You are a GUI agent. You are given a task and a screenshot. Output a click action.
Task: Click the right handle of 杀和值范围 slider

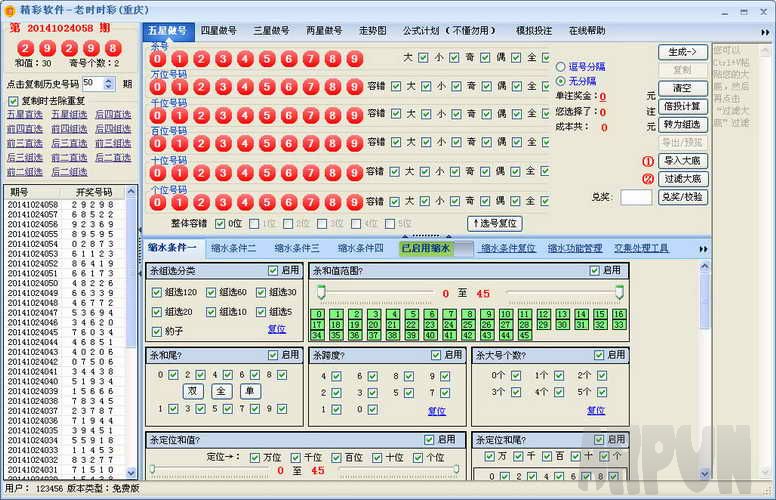[x=619, y=292]
